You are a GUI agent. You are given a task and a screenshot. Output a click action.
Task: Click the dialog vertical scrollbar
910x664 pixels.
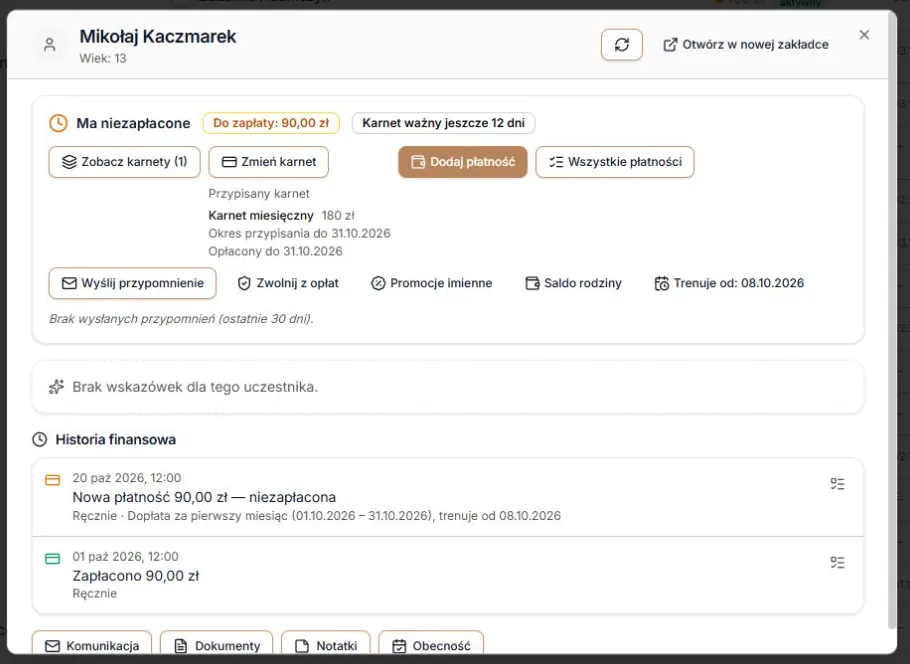click(893, 319)
